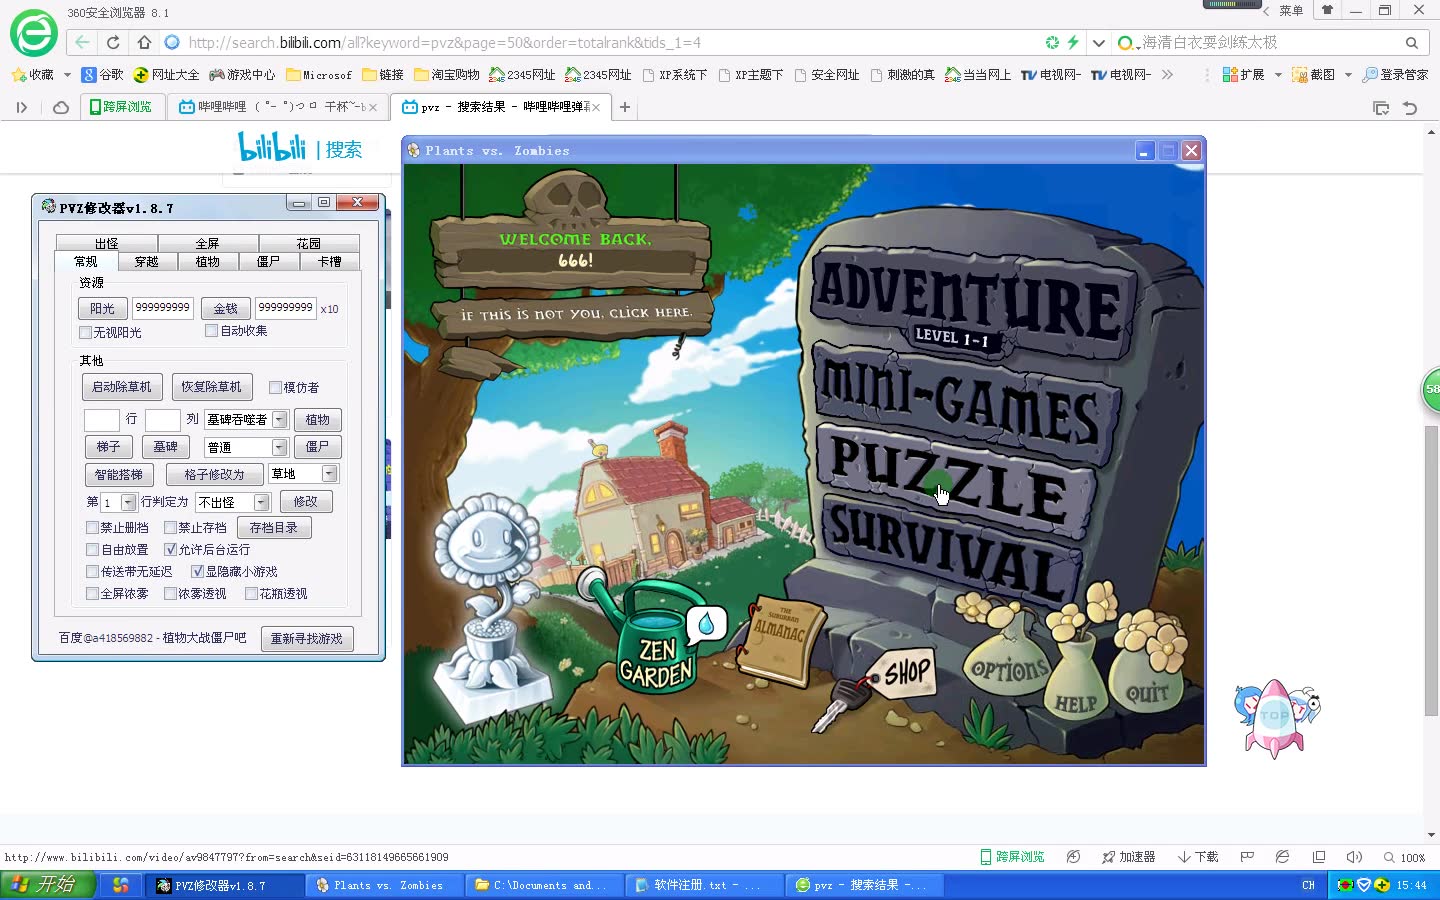Switch to the 出怪 tab
1440x900 pixels.
(x=107, y=243)
